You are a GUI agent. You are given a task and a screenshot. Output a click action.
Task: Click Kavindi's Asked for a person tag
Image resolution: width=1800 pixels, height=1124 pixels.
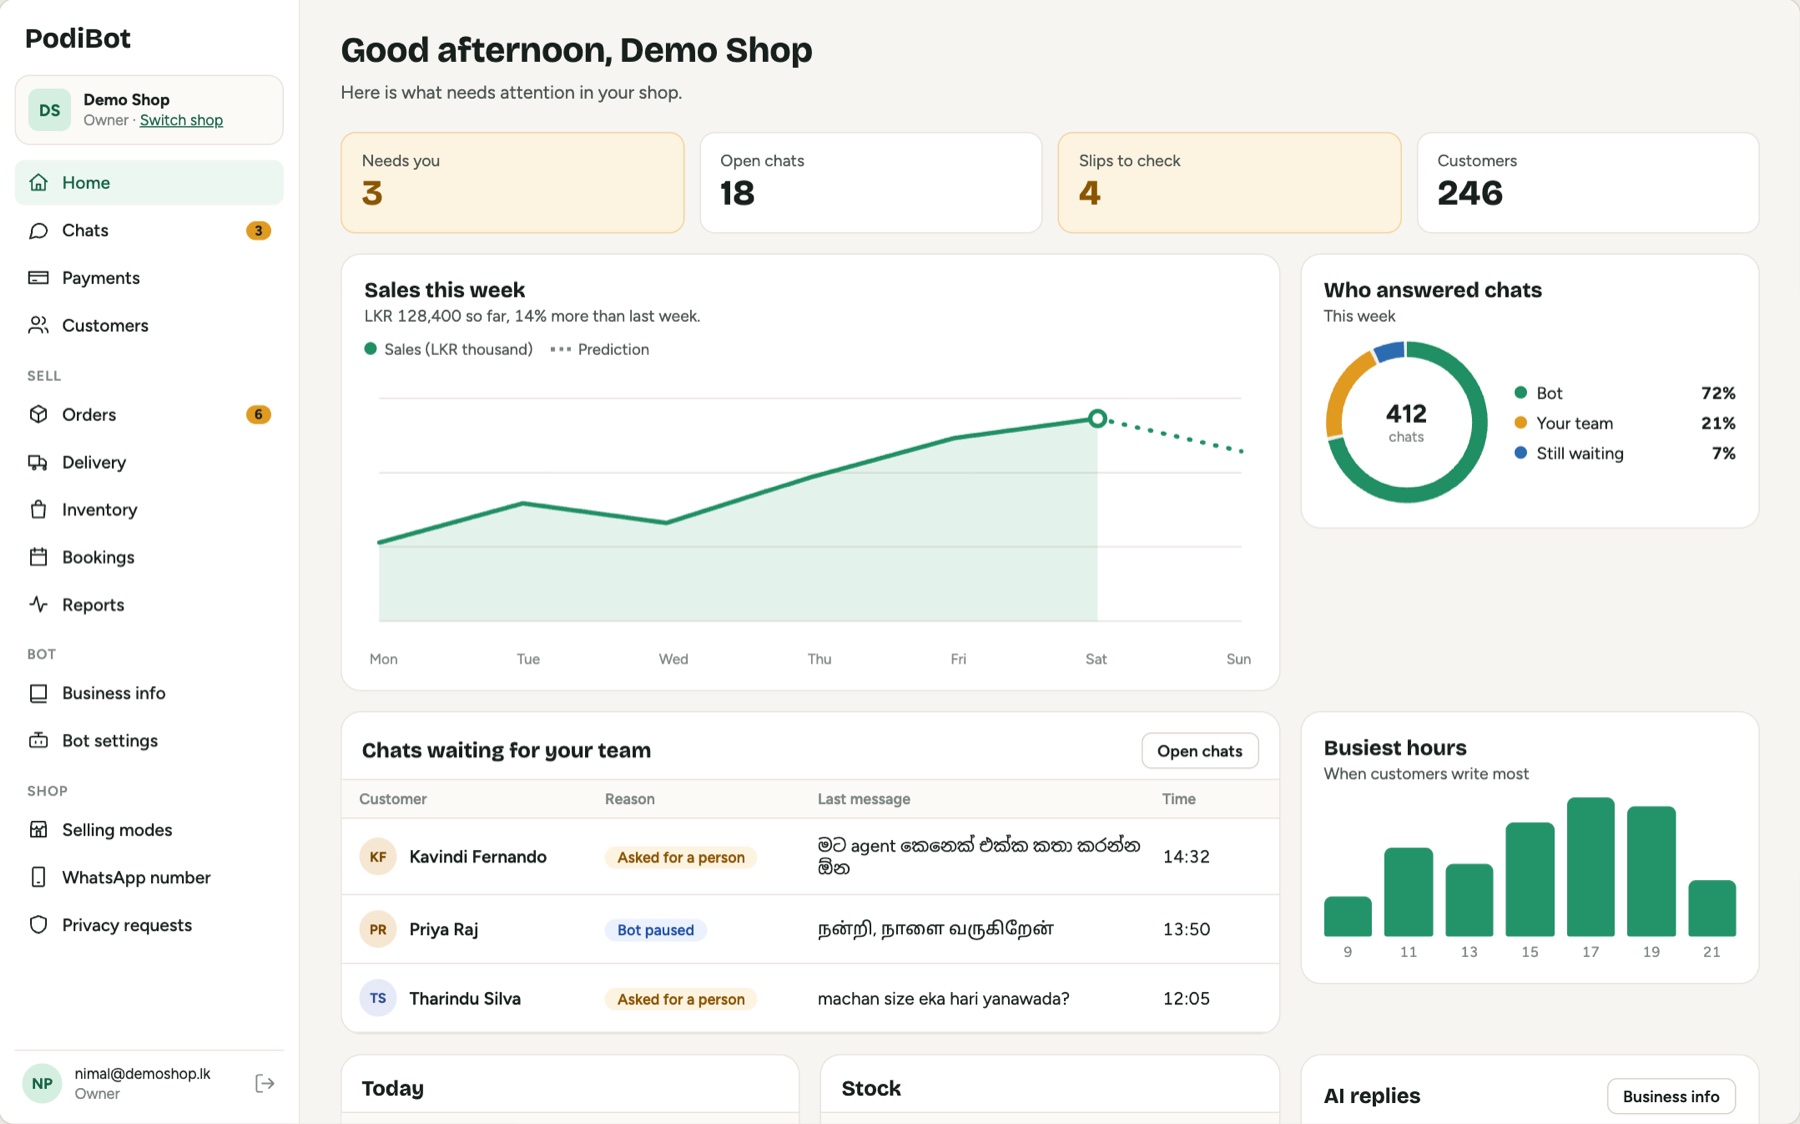click(x=681, y=857)
